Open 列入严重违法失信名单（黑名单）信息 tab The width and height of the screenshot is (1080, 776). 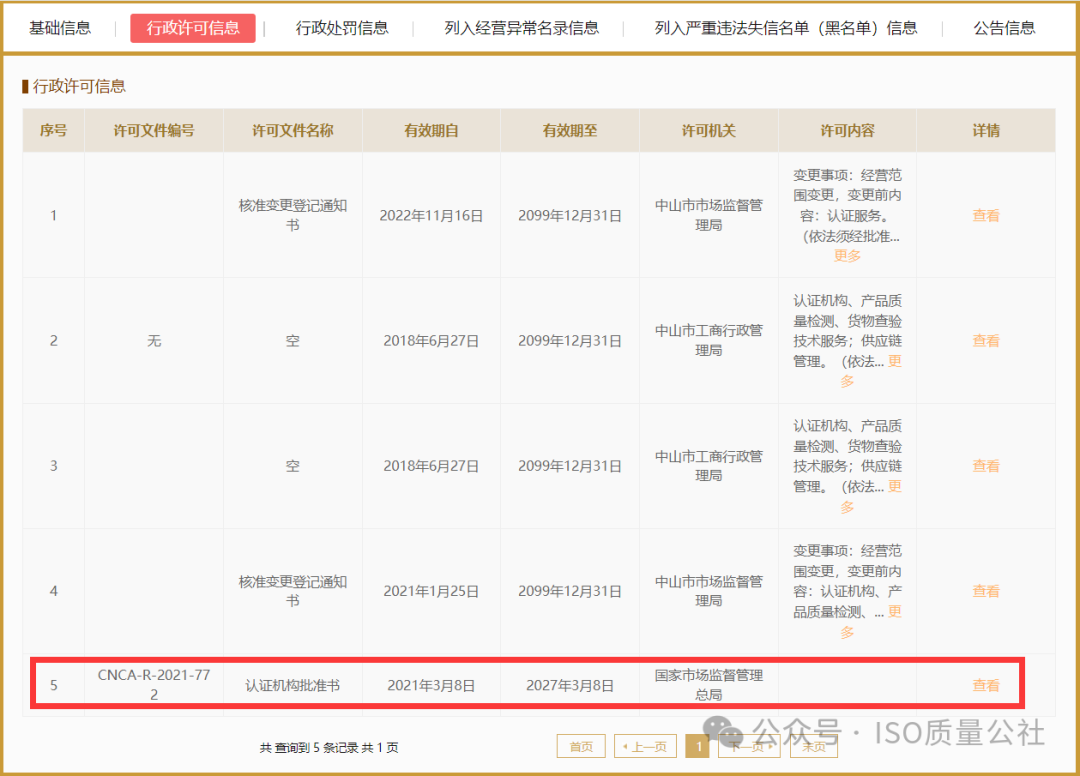(x=786, y=28)
